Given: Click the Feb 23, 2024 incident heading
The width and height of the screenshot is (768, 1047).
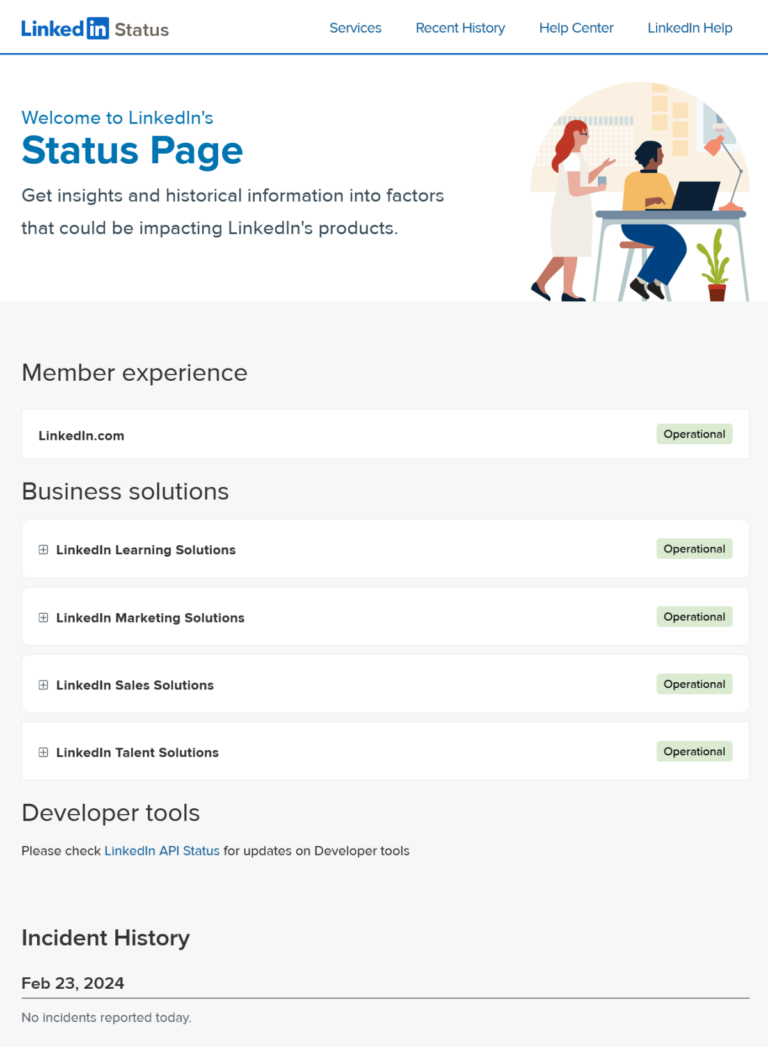Looking at the screenshot, I should [x=72, y=983].
